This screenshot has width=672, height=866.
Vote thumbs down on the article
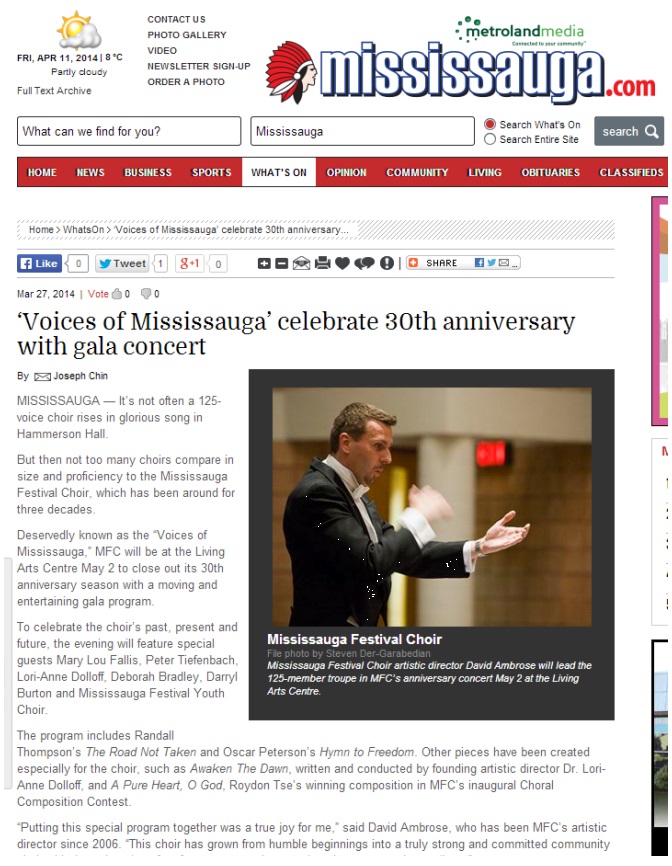pos(146,294)
